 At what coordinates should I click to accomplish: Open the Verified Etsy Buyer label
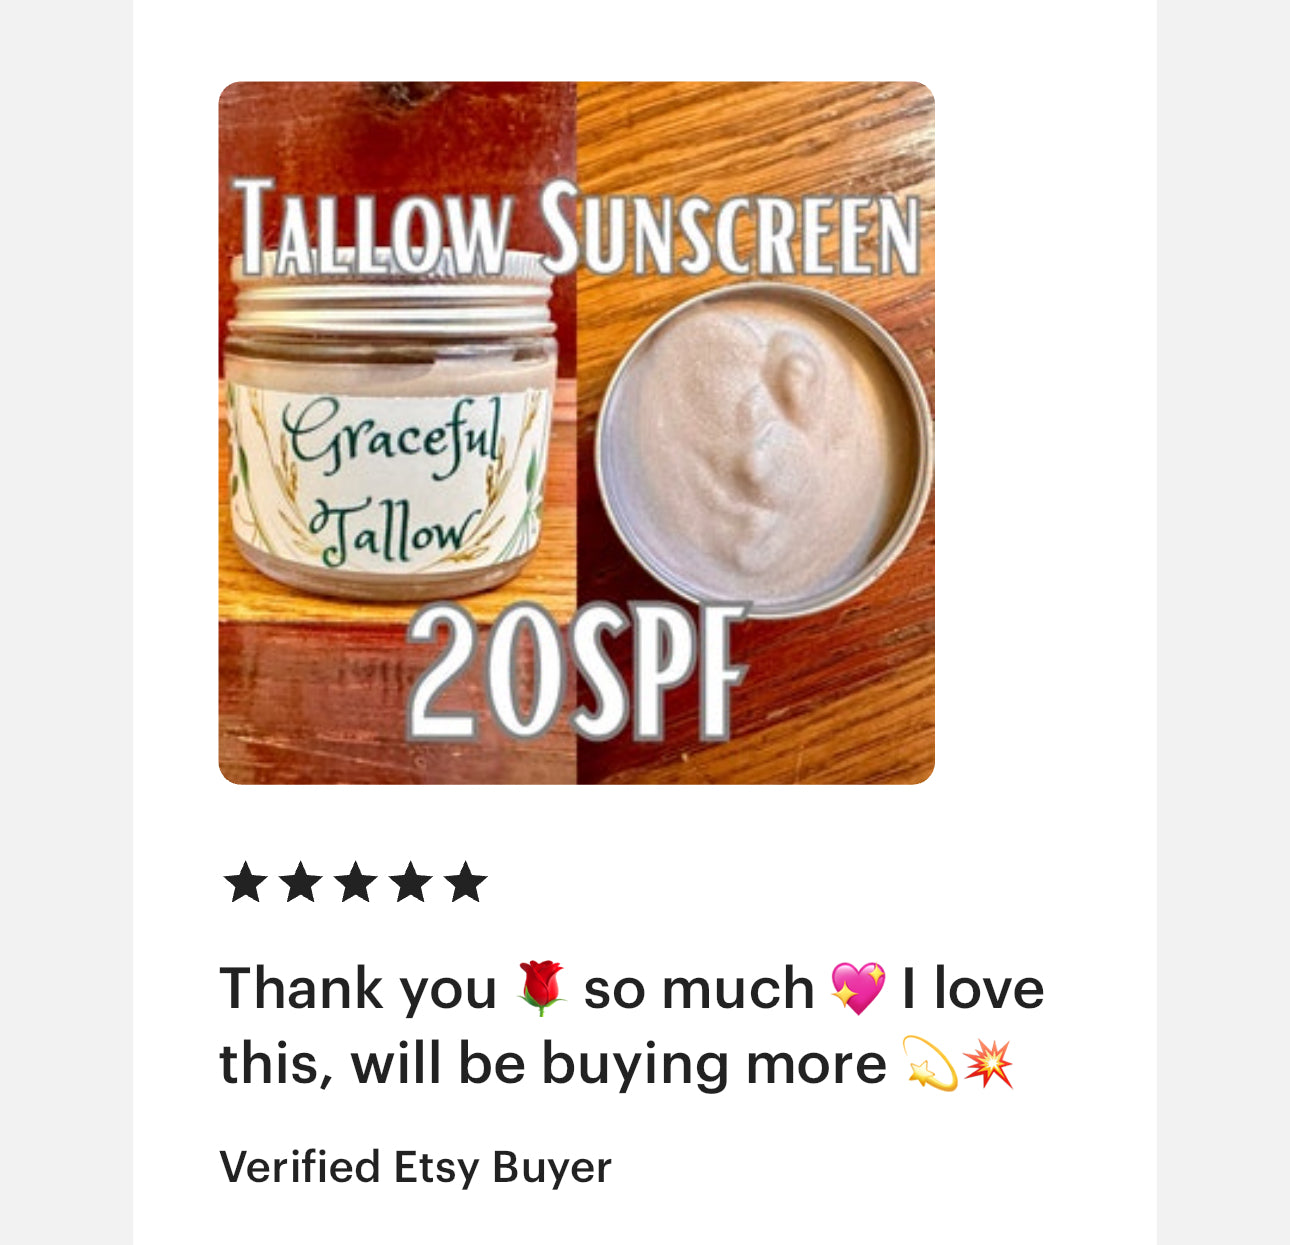415,1167
